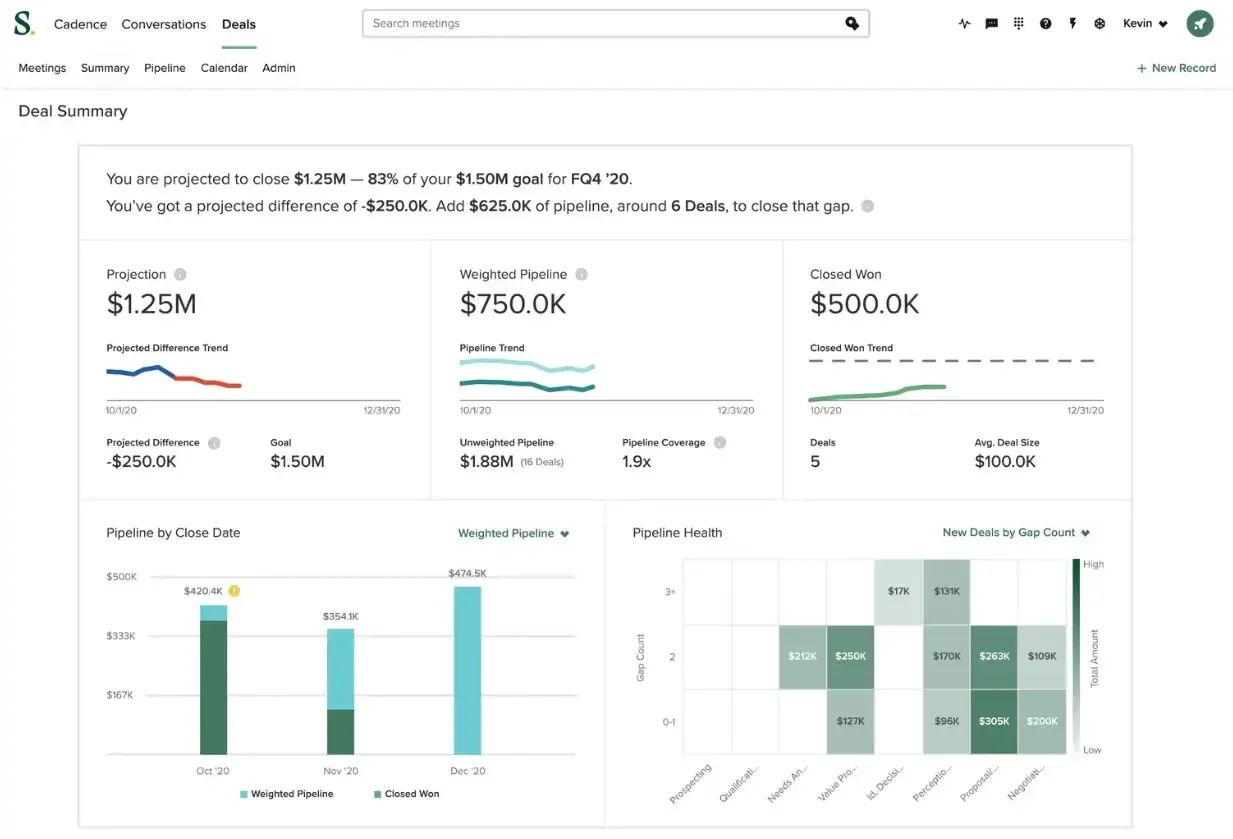Screen dimensions: 1233x839
Task: Switch to the Conversations section
Action: [x=163, y=24]
